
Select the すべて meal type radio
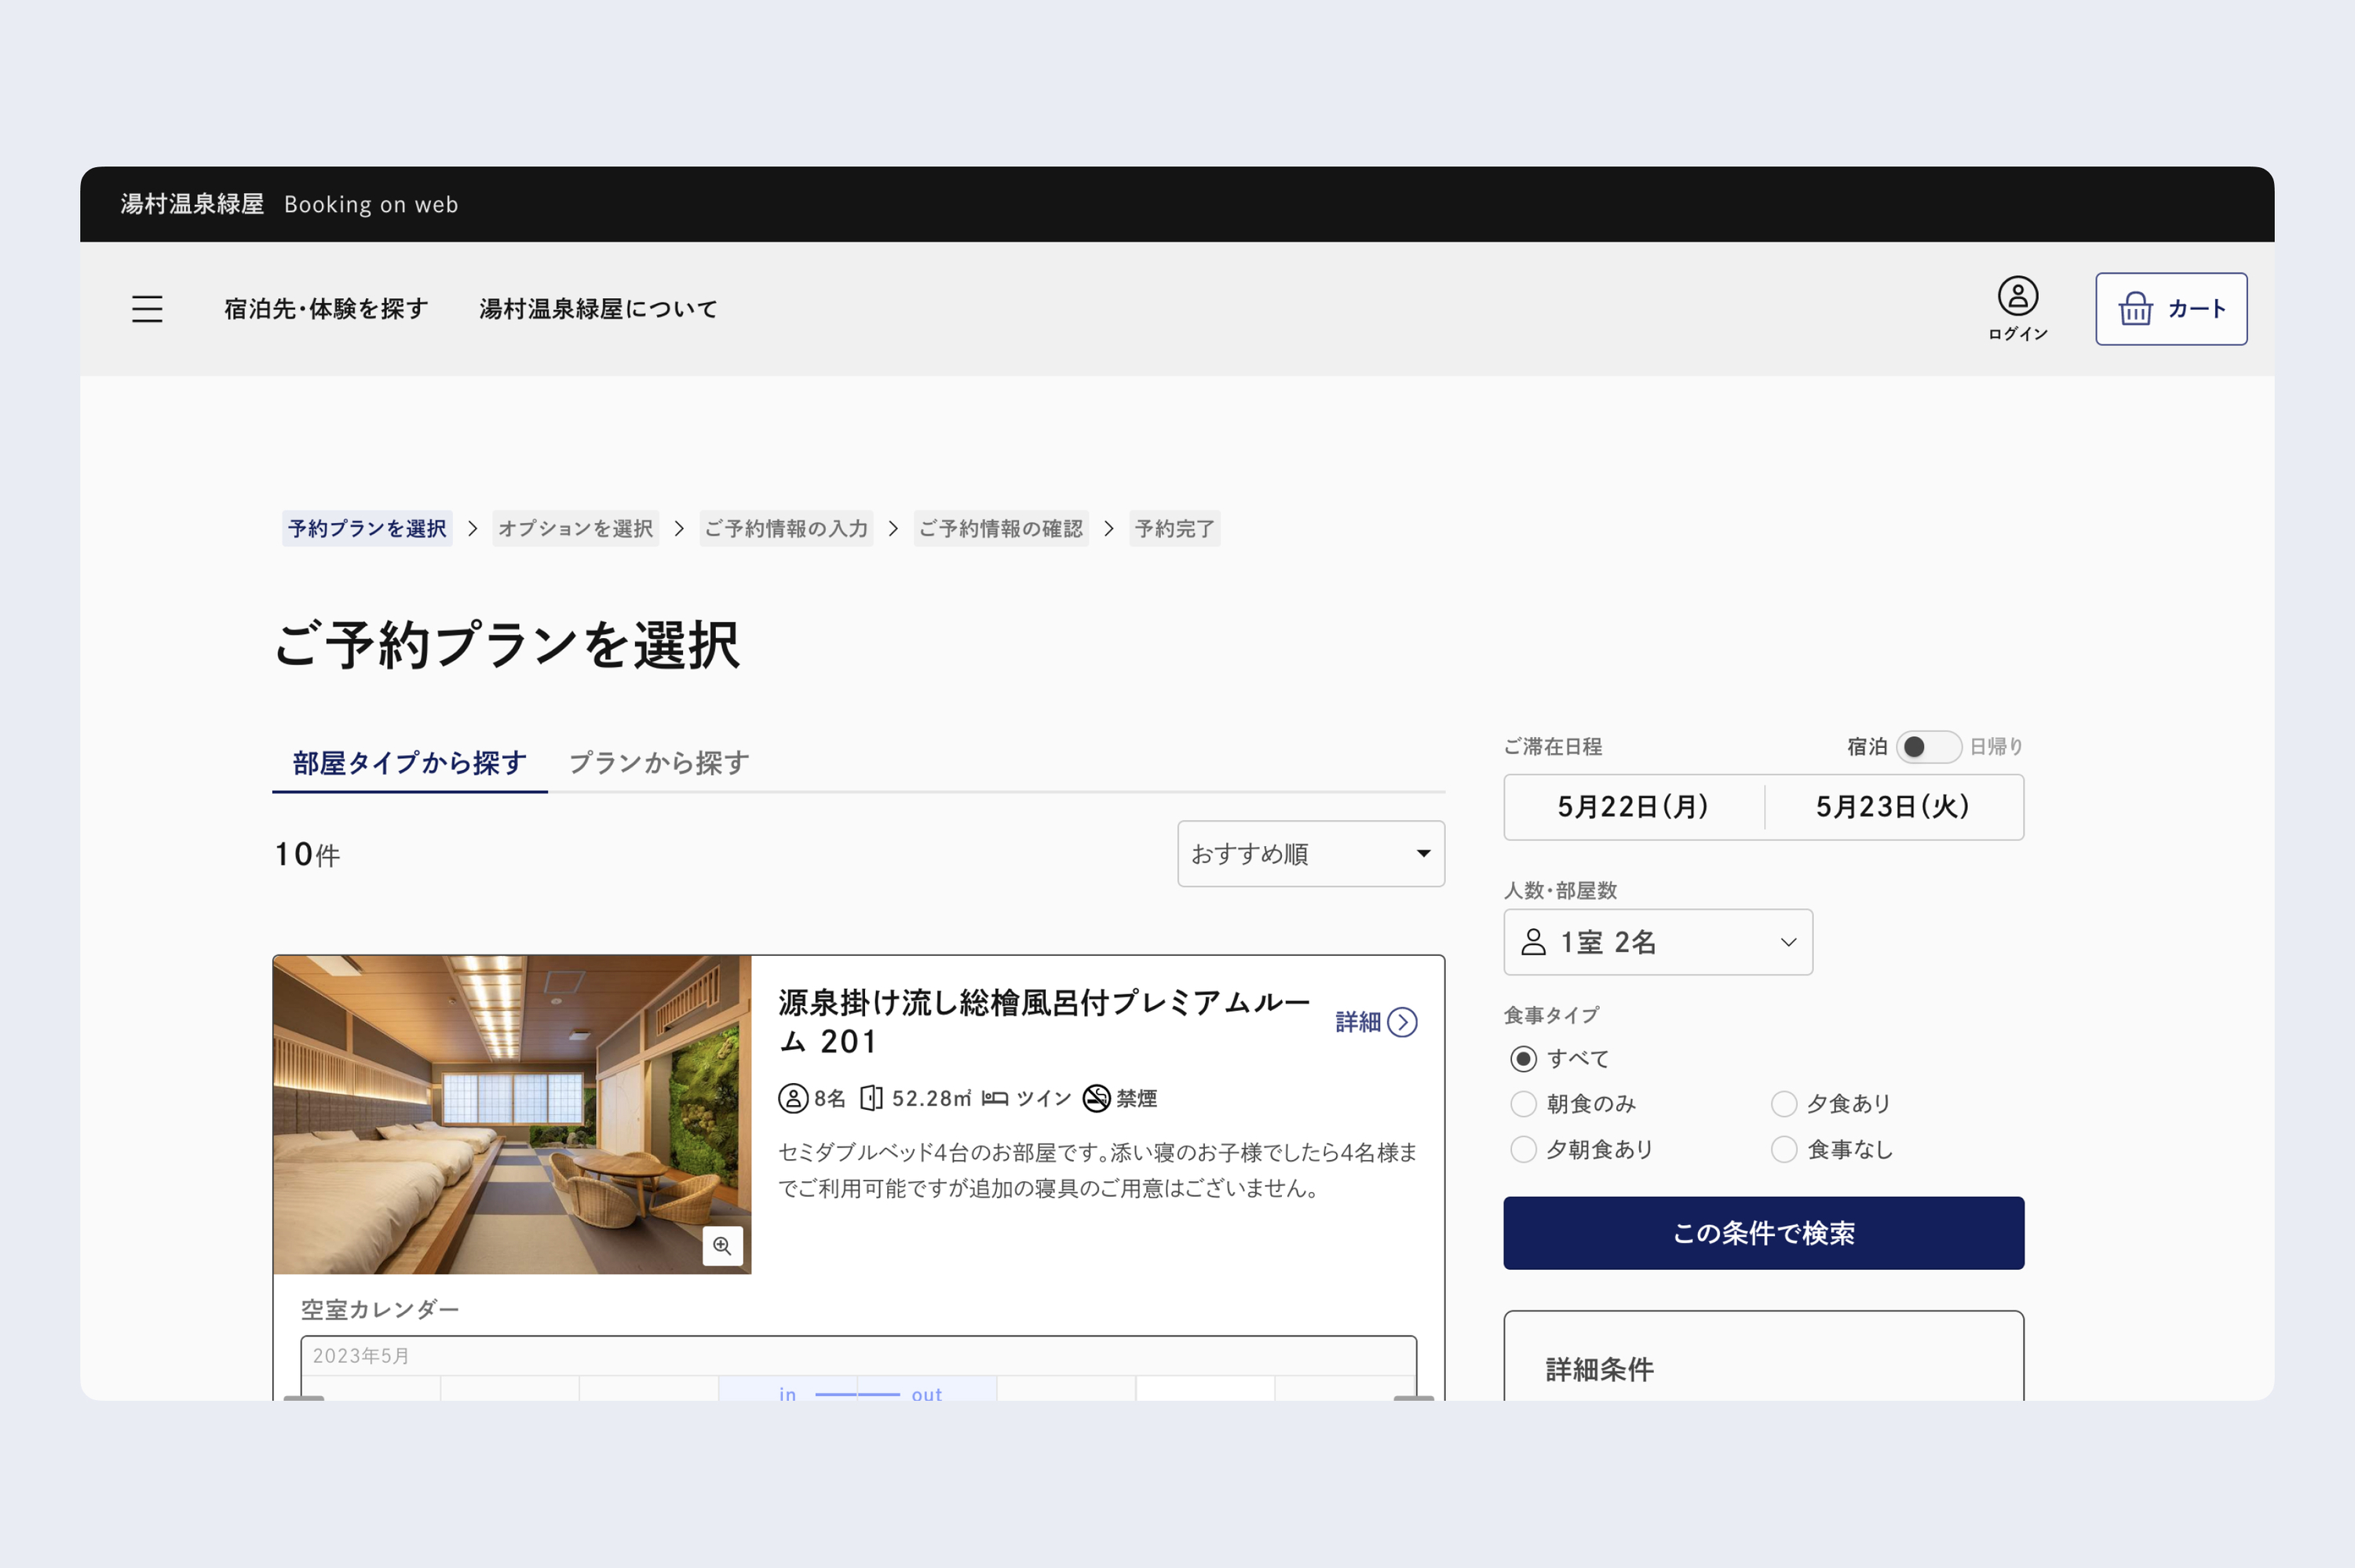click(1522, 1058)
